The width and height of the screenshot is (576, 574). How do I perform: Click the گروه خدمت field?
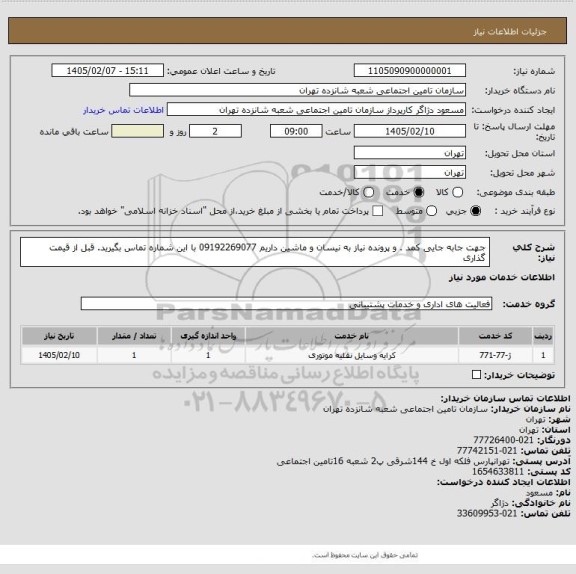tap(286, 304)
